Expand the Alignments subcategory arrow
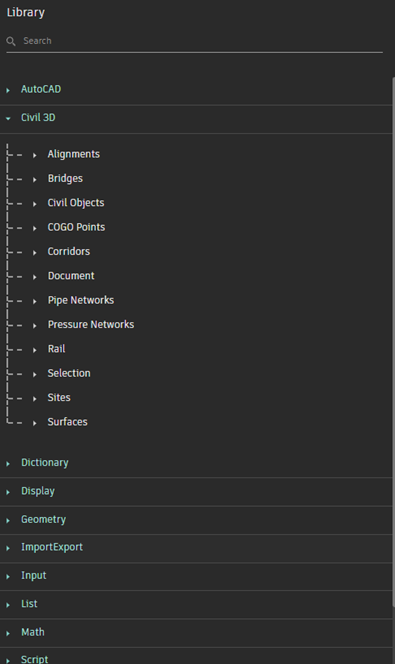This screenshot has height=664, width=395. click(x=35, y=155)
